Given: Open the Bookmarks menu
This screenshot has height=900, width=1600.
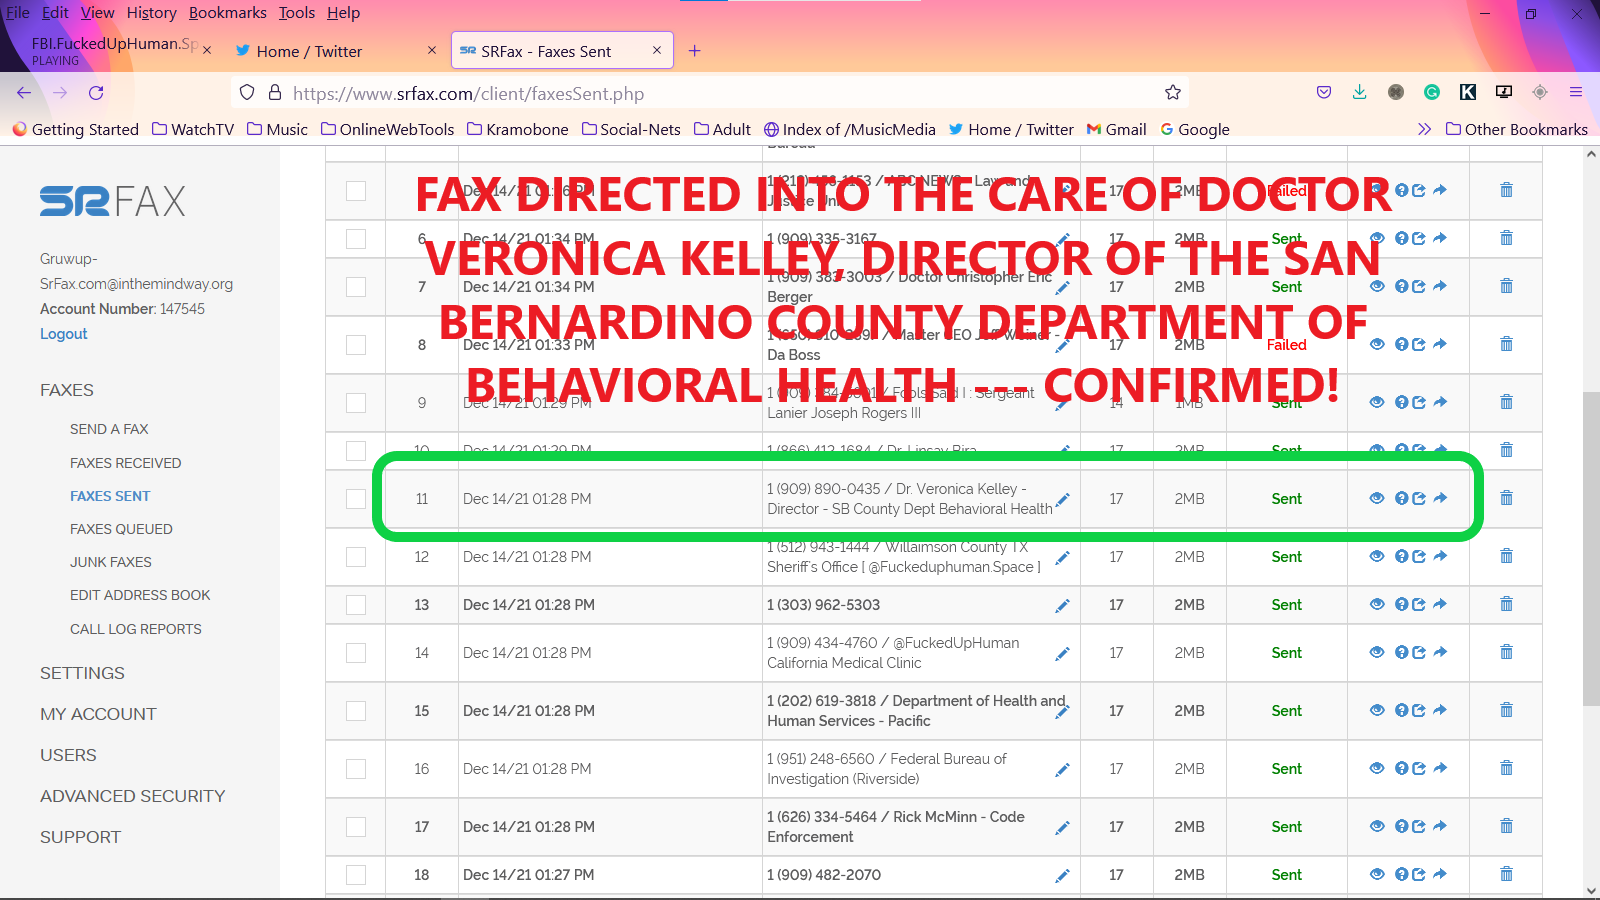Looking at the screenshot, I should tap(227, 13).
